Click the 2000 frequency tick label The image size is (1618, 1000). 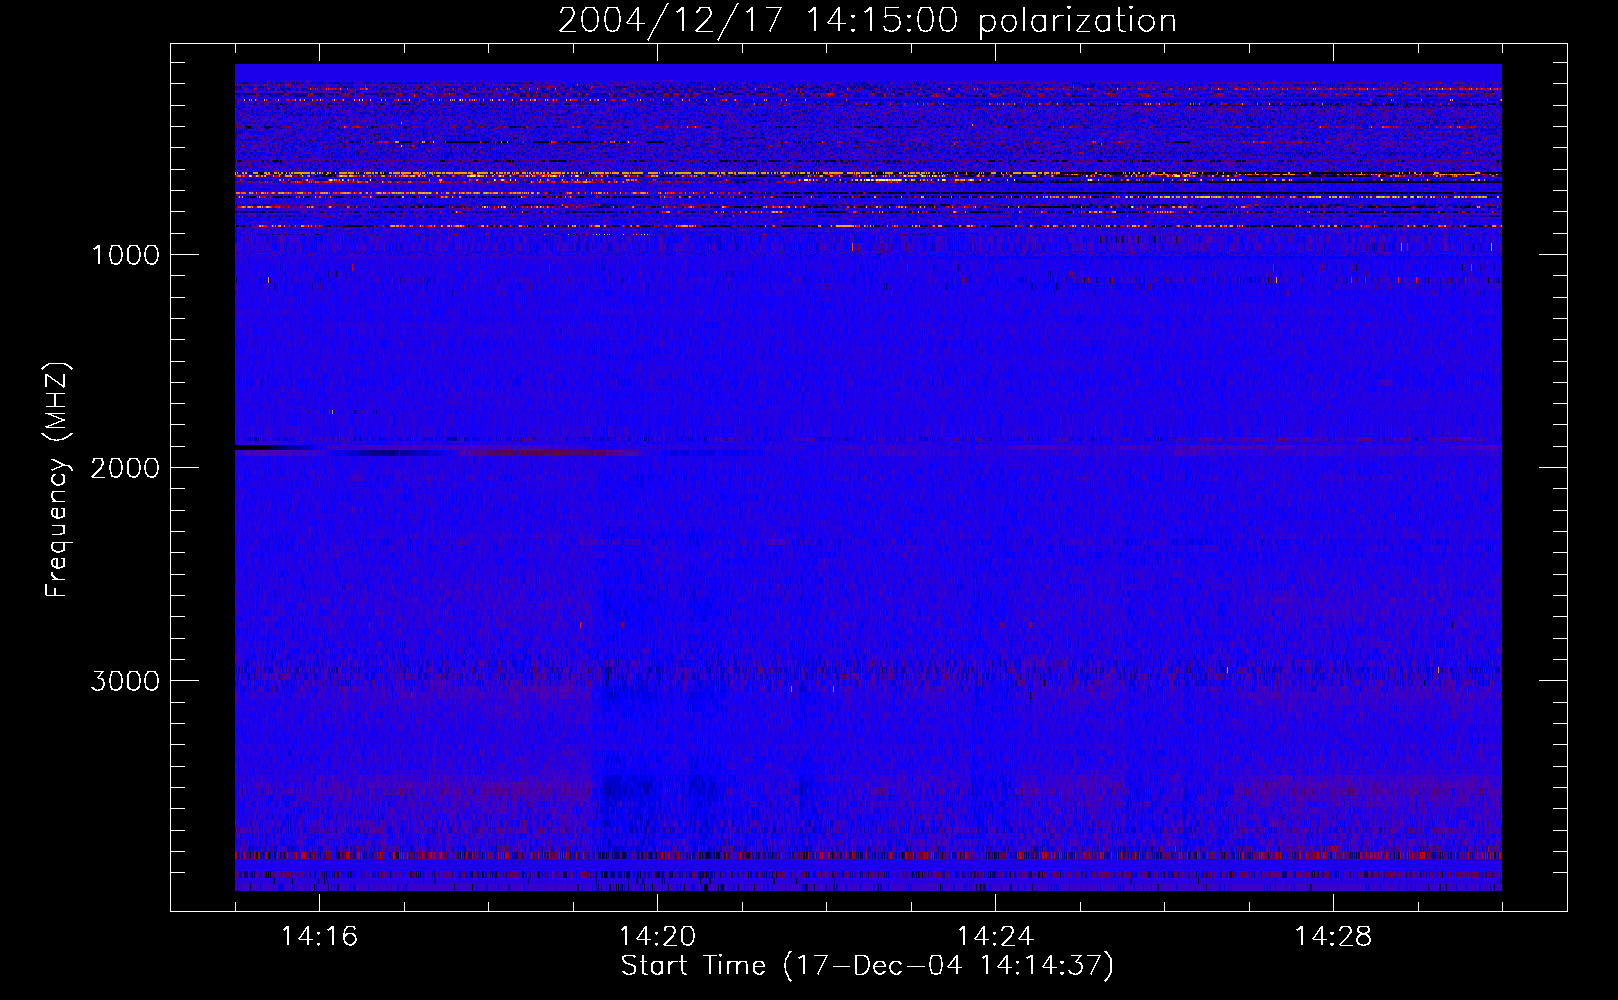tap(125, 468)
